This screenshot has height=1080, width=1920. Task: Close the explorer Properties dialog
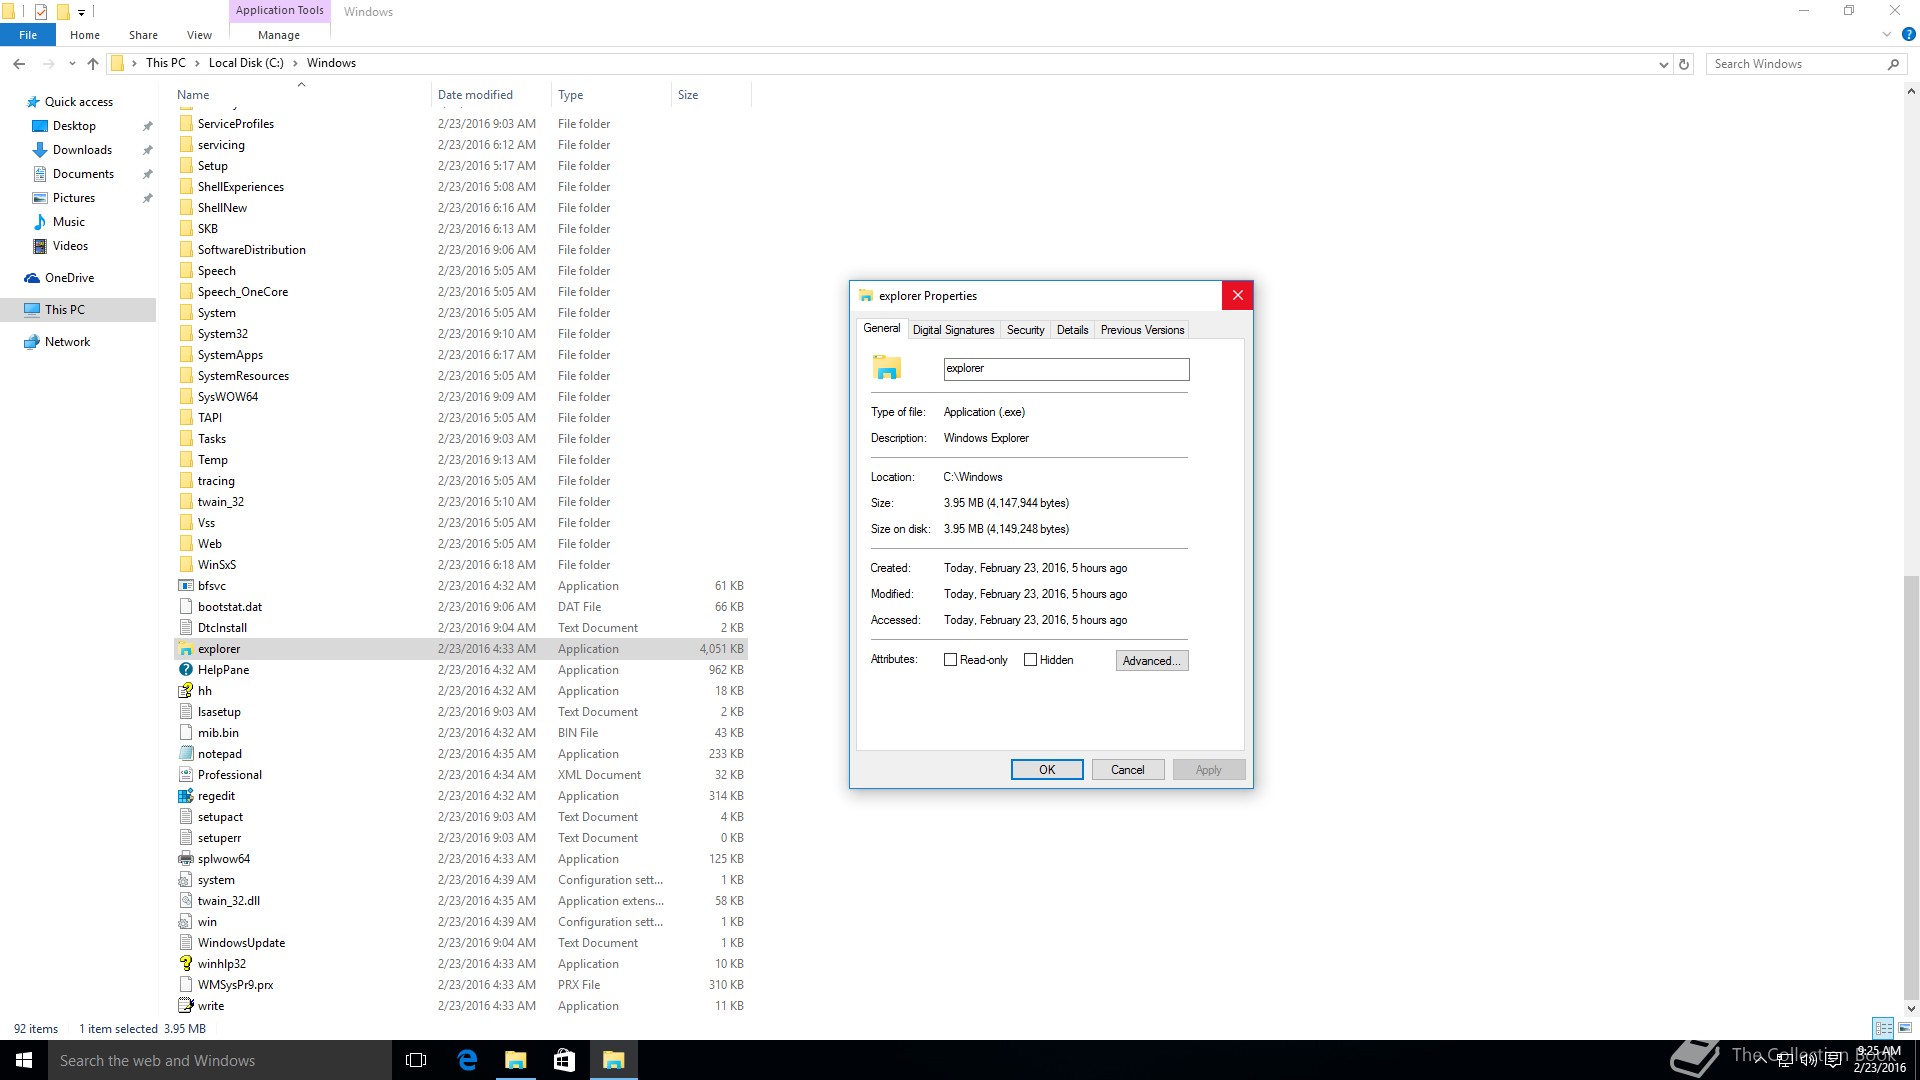[1237, 295]
